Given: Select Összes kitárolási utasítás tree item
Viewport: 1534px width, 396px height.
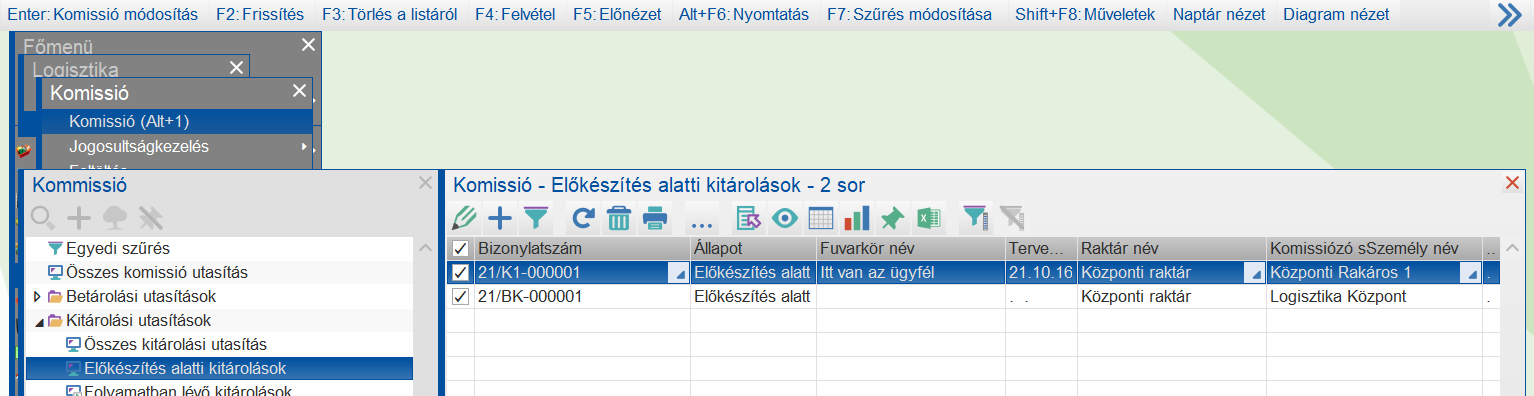Looking at the screenshot, I should point(175,345).
